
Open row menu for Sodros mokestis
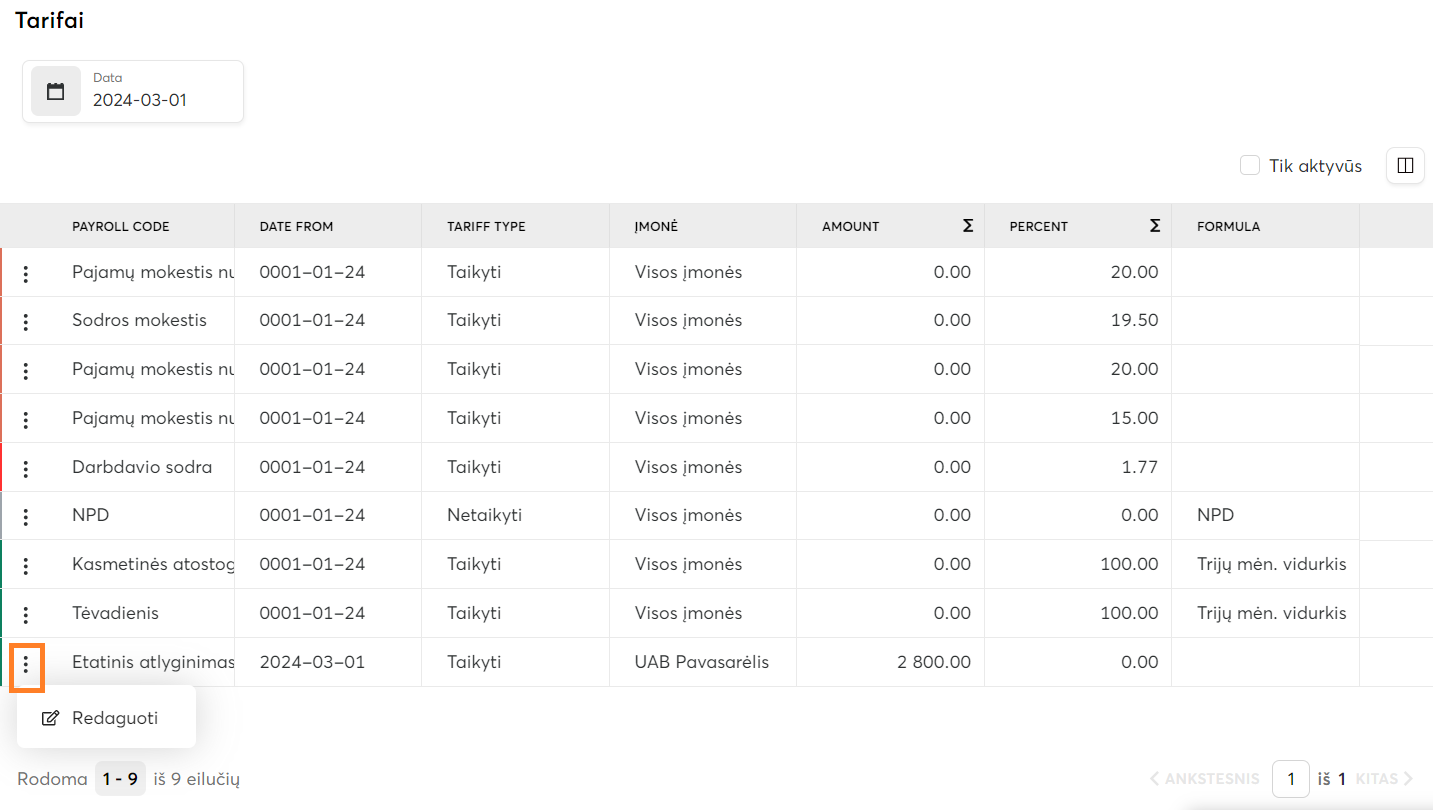[26, 322]
